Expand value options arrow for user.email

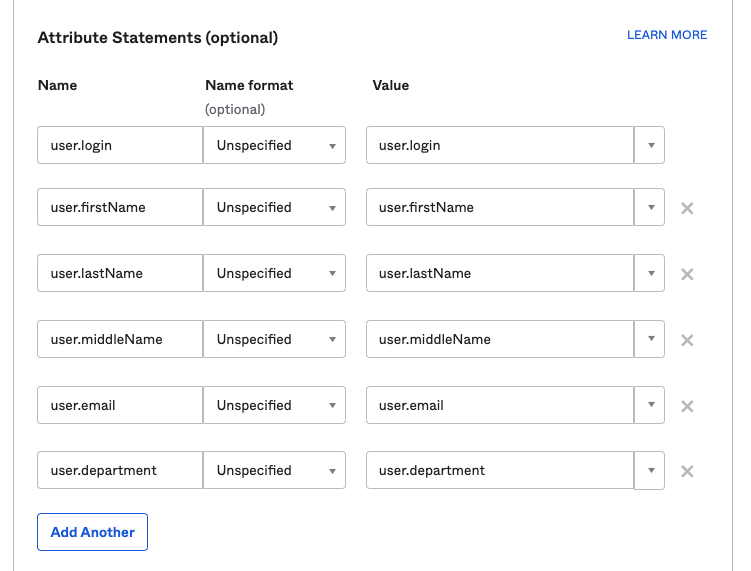click(649, 405)
